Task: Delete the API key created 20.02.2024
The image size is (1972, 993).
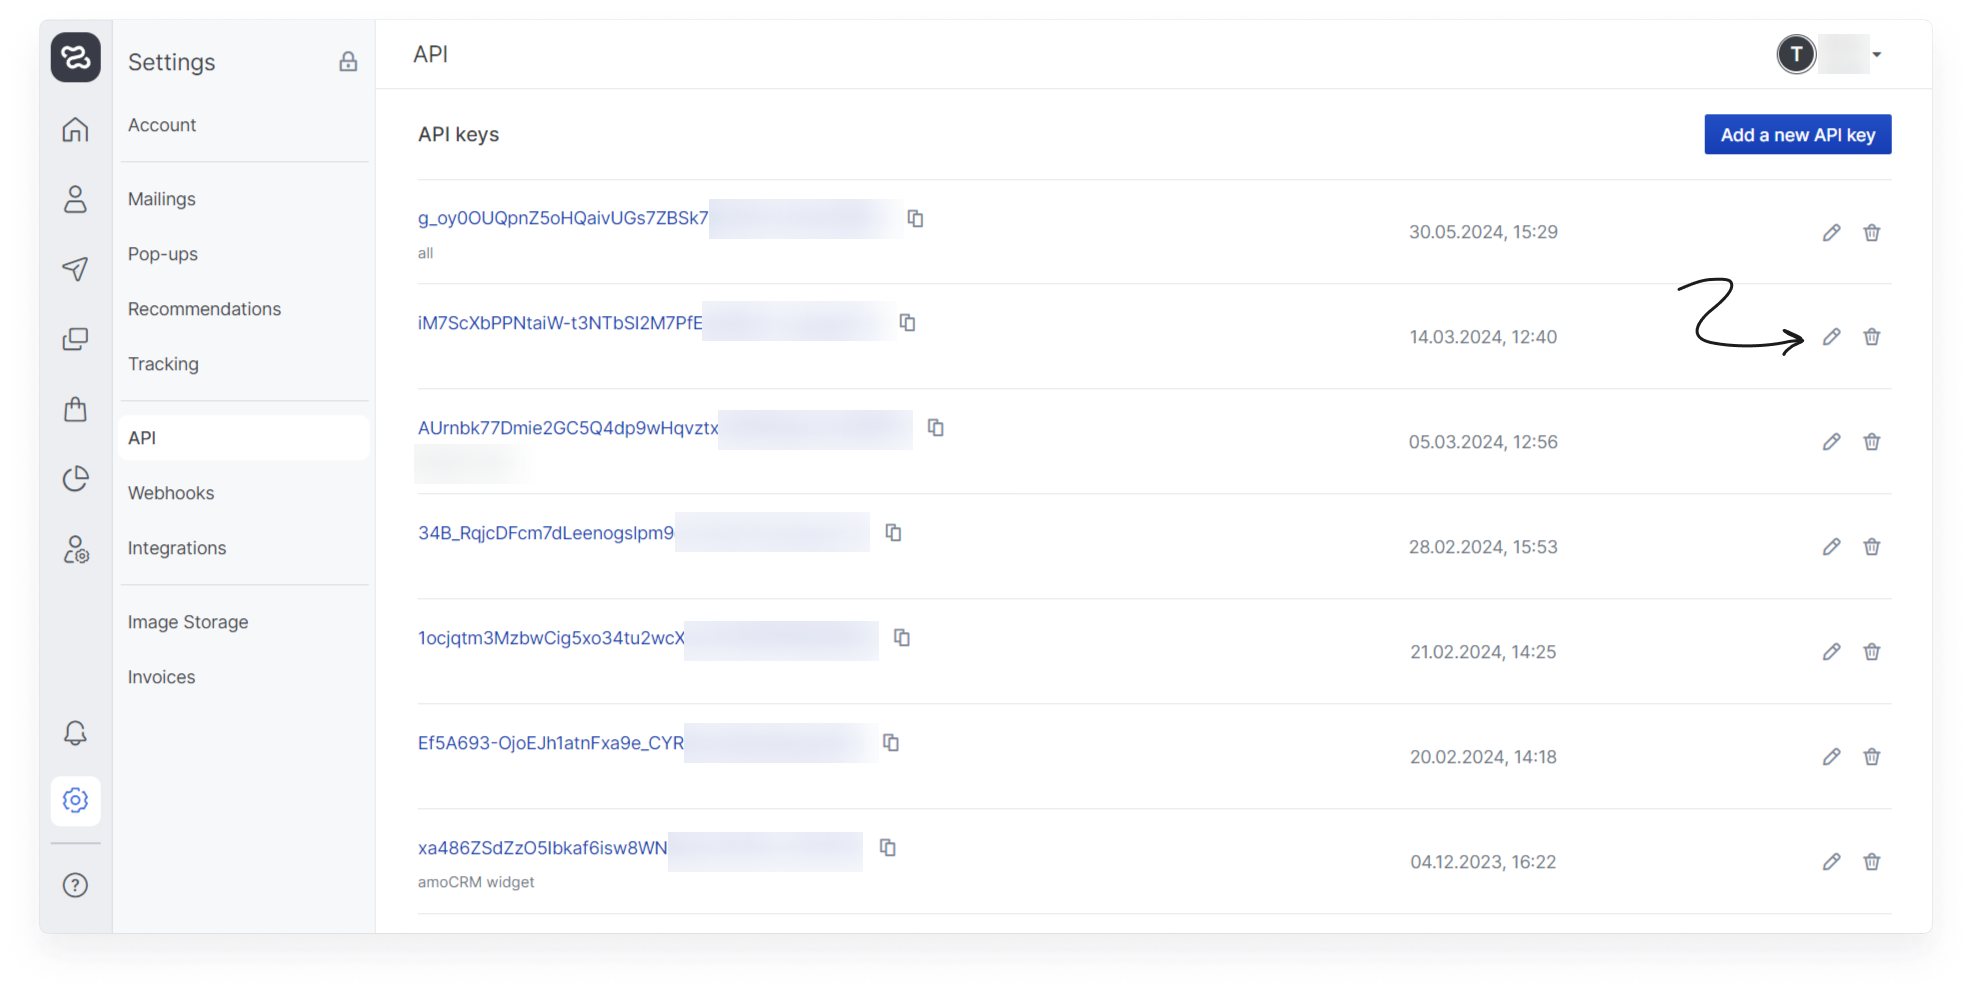Action: [1872, 757]
